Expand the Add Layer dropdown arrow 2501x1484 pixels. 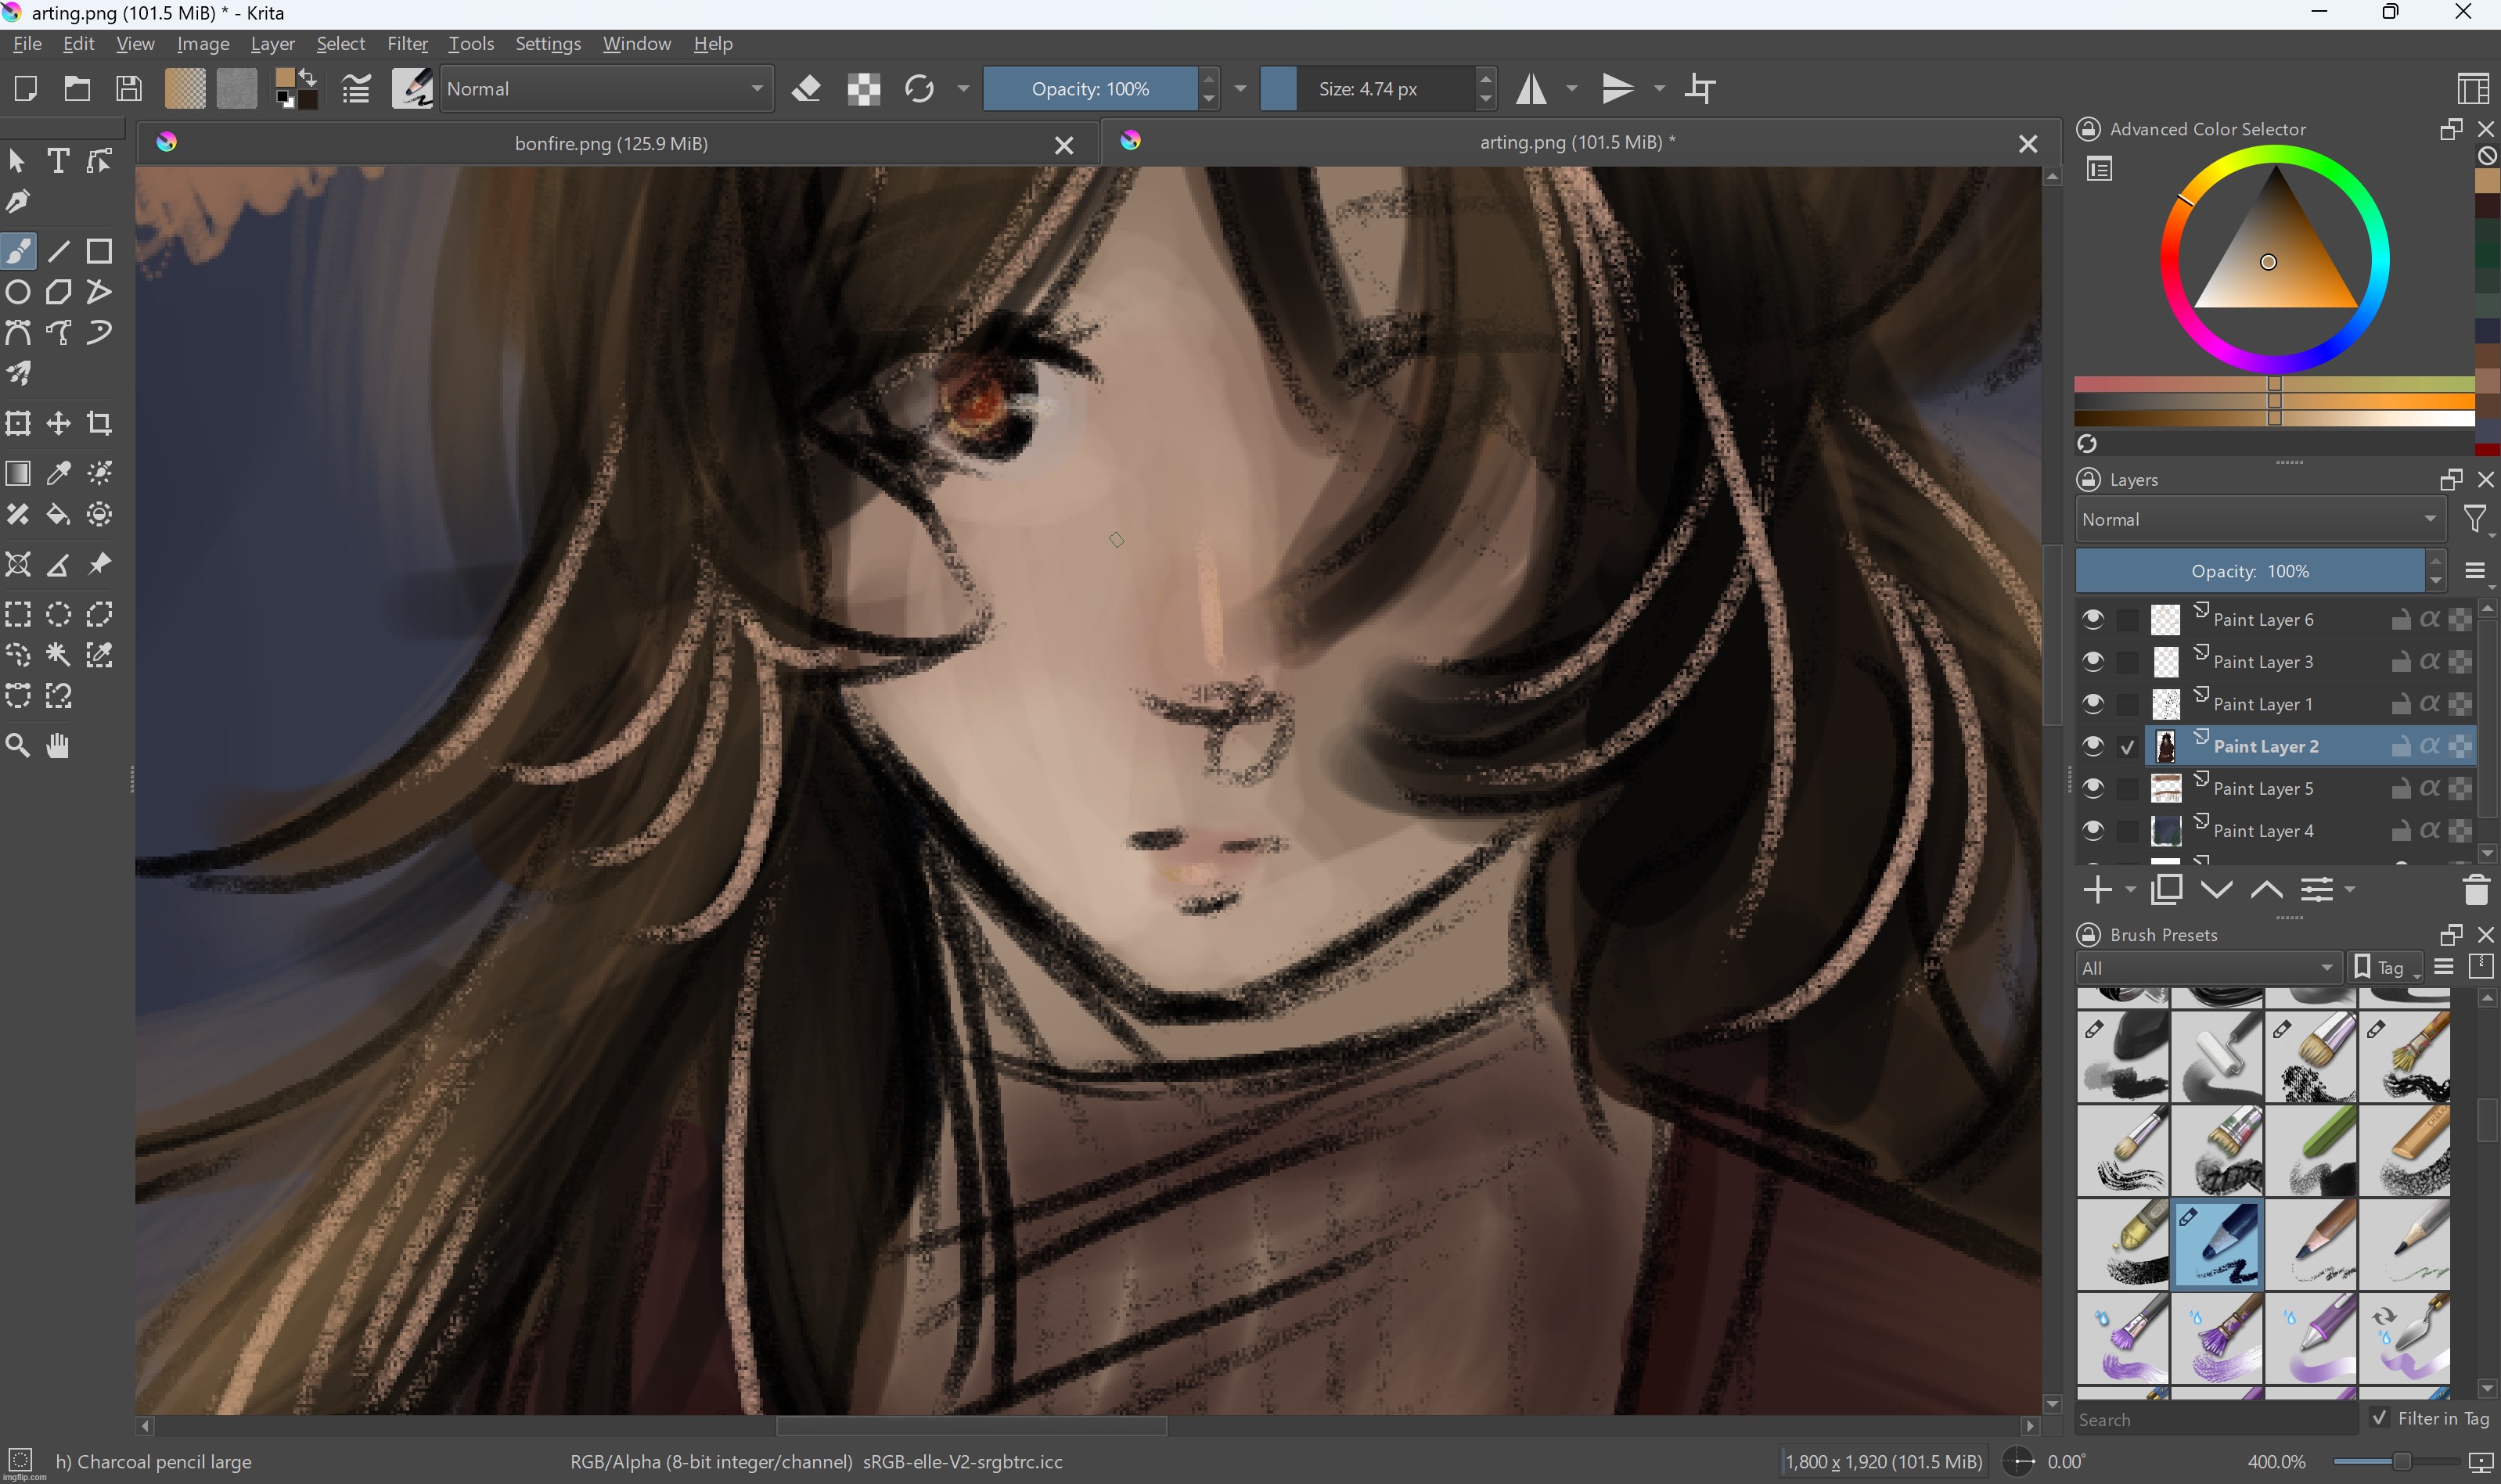point(2131,890)
